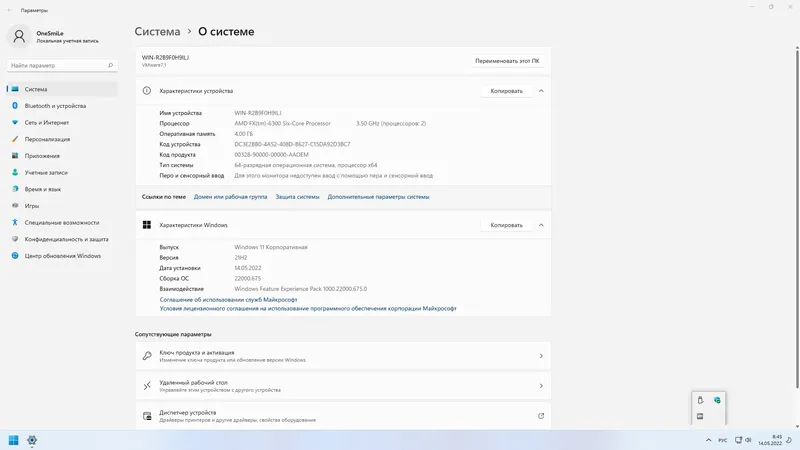
Task: Click Переименовать этот ПК button
Action: 507,61
